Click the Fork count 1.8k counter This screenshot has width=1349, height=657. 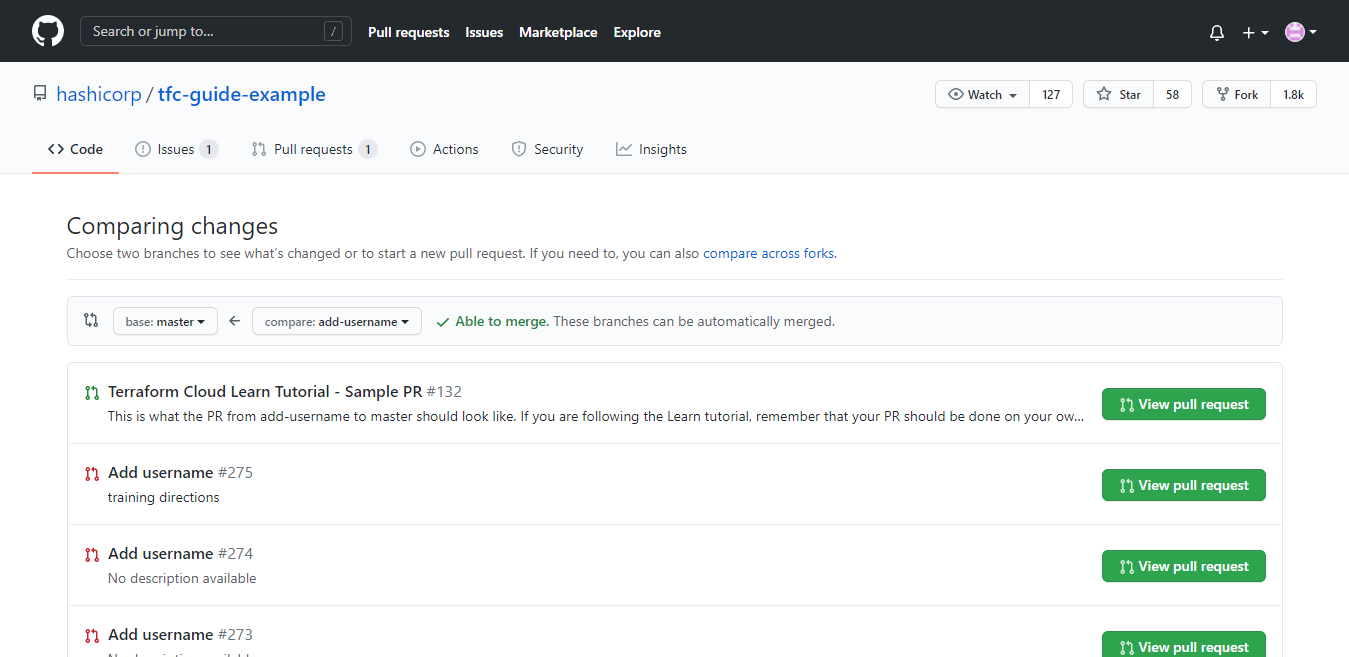(x=1293, y=94)
